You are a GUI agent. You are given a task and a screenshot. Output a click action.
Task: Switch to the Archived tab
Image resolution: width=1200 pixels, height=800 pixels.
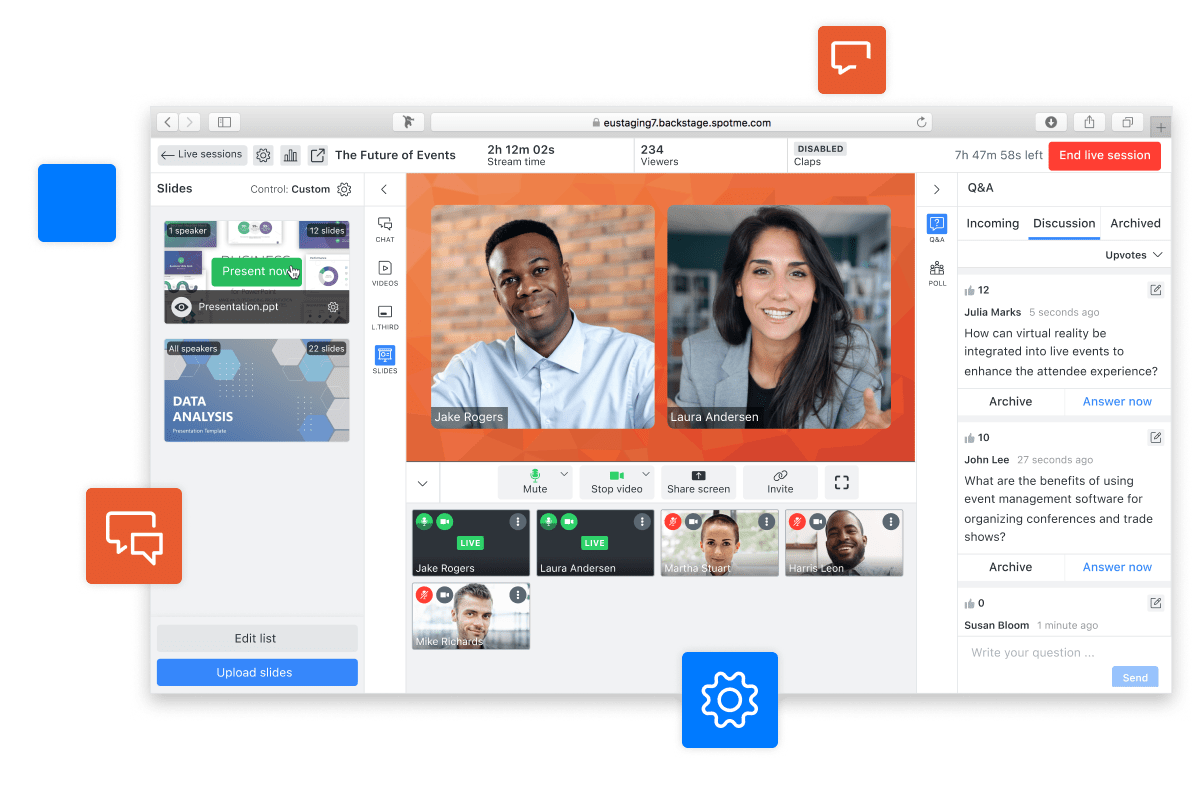point(1135,223)
